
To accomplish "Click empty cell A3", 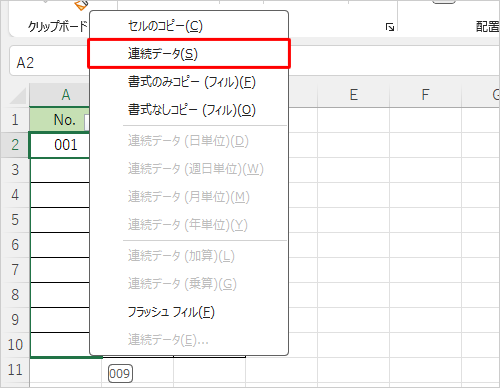I will (60, 170).
